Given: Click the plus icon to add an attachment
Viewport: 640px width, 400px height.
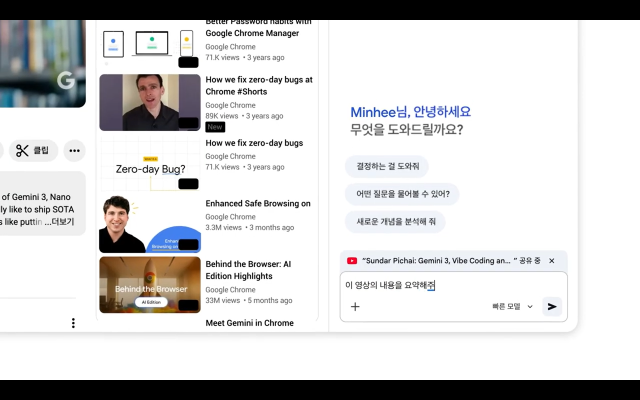Looking at the screenshot, I should pos(355,307).
